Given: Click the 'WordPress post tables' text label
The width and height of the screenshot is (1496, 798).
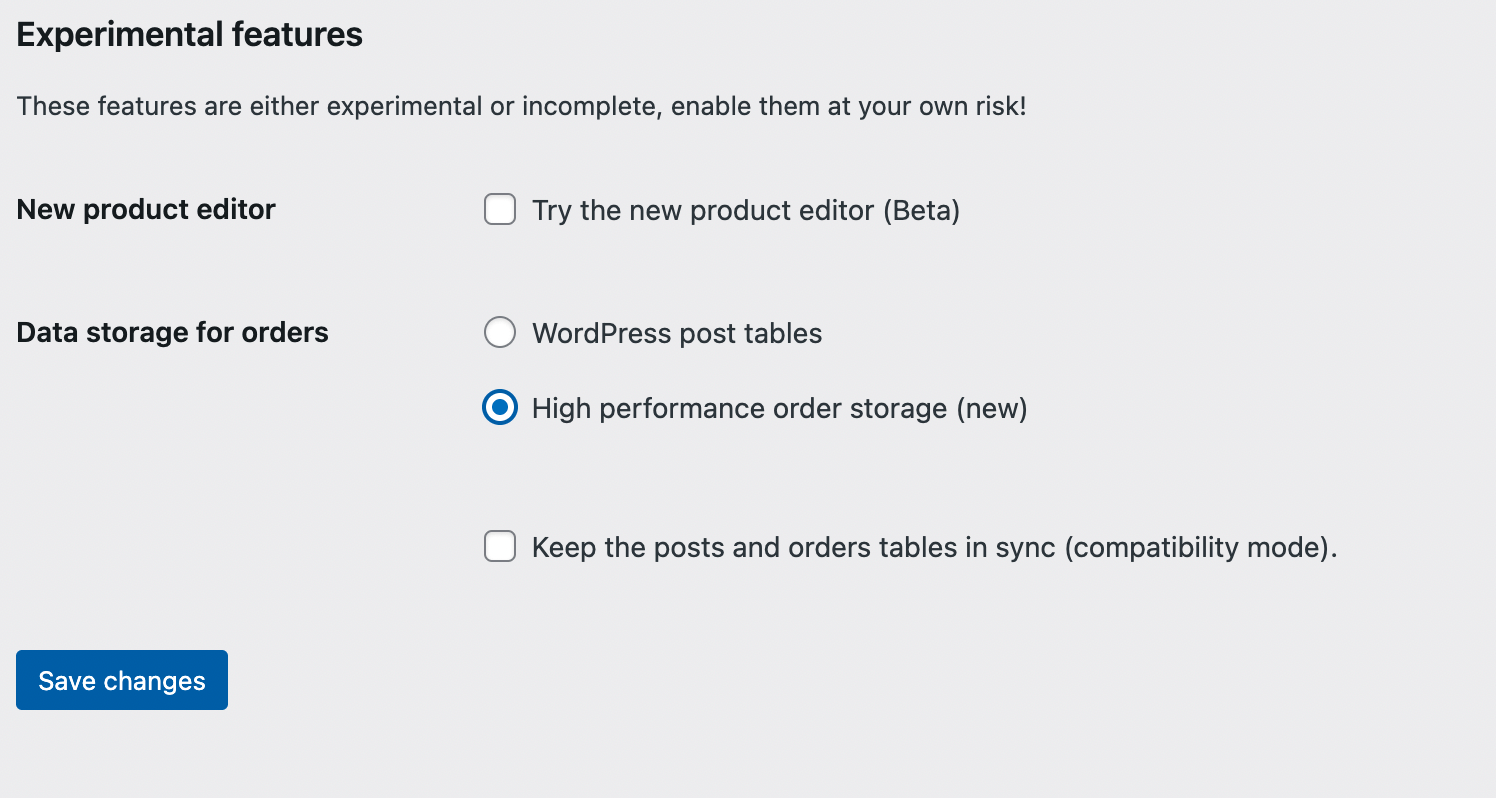Looking at the screenshot, I should (x=677, y=332).
